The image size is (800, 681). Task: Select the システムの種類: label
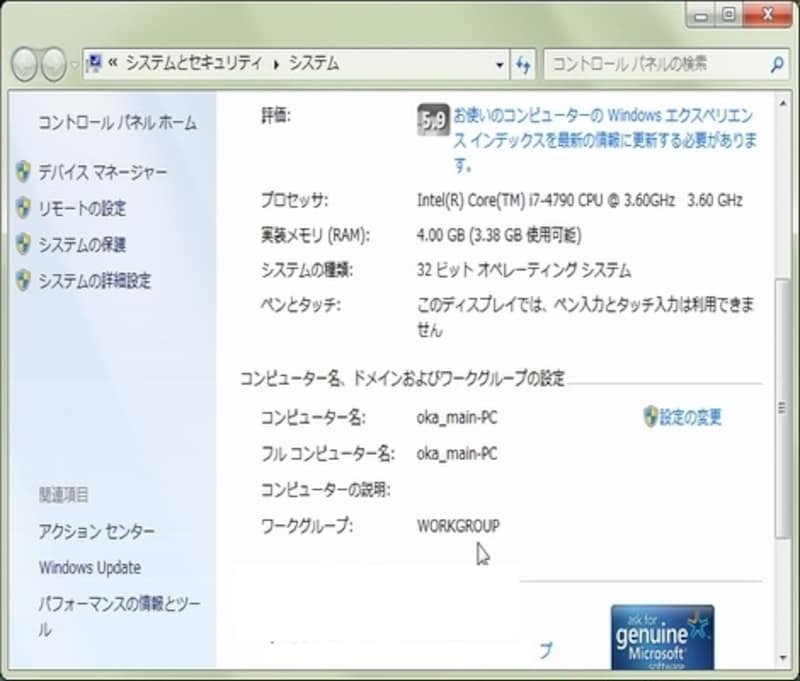307,270
